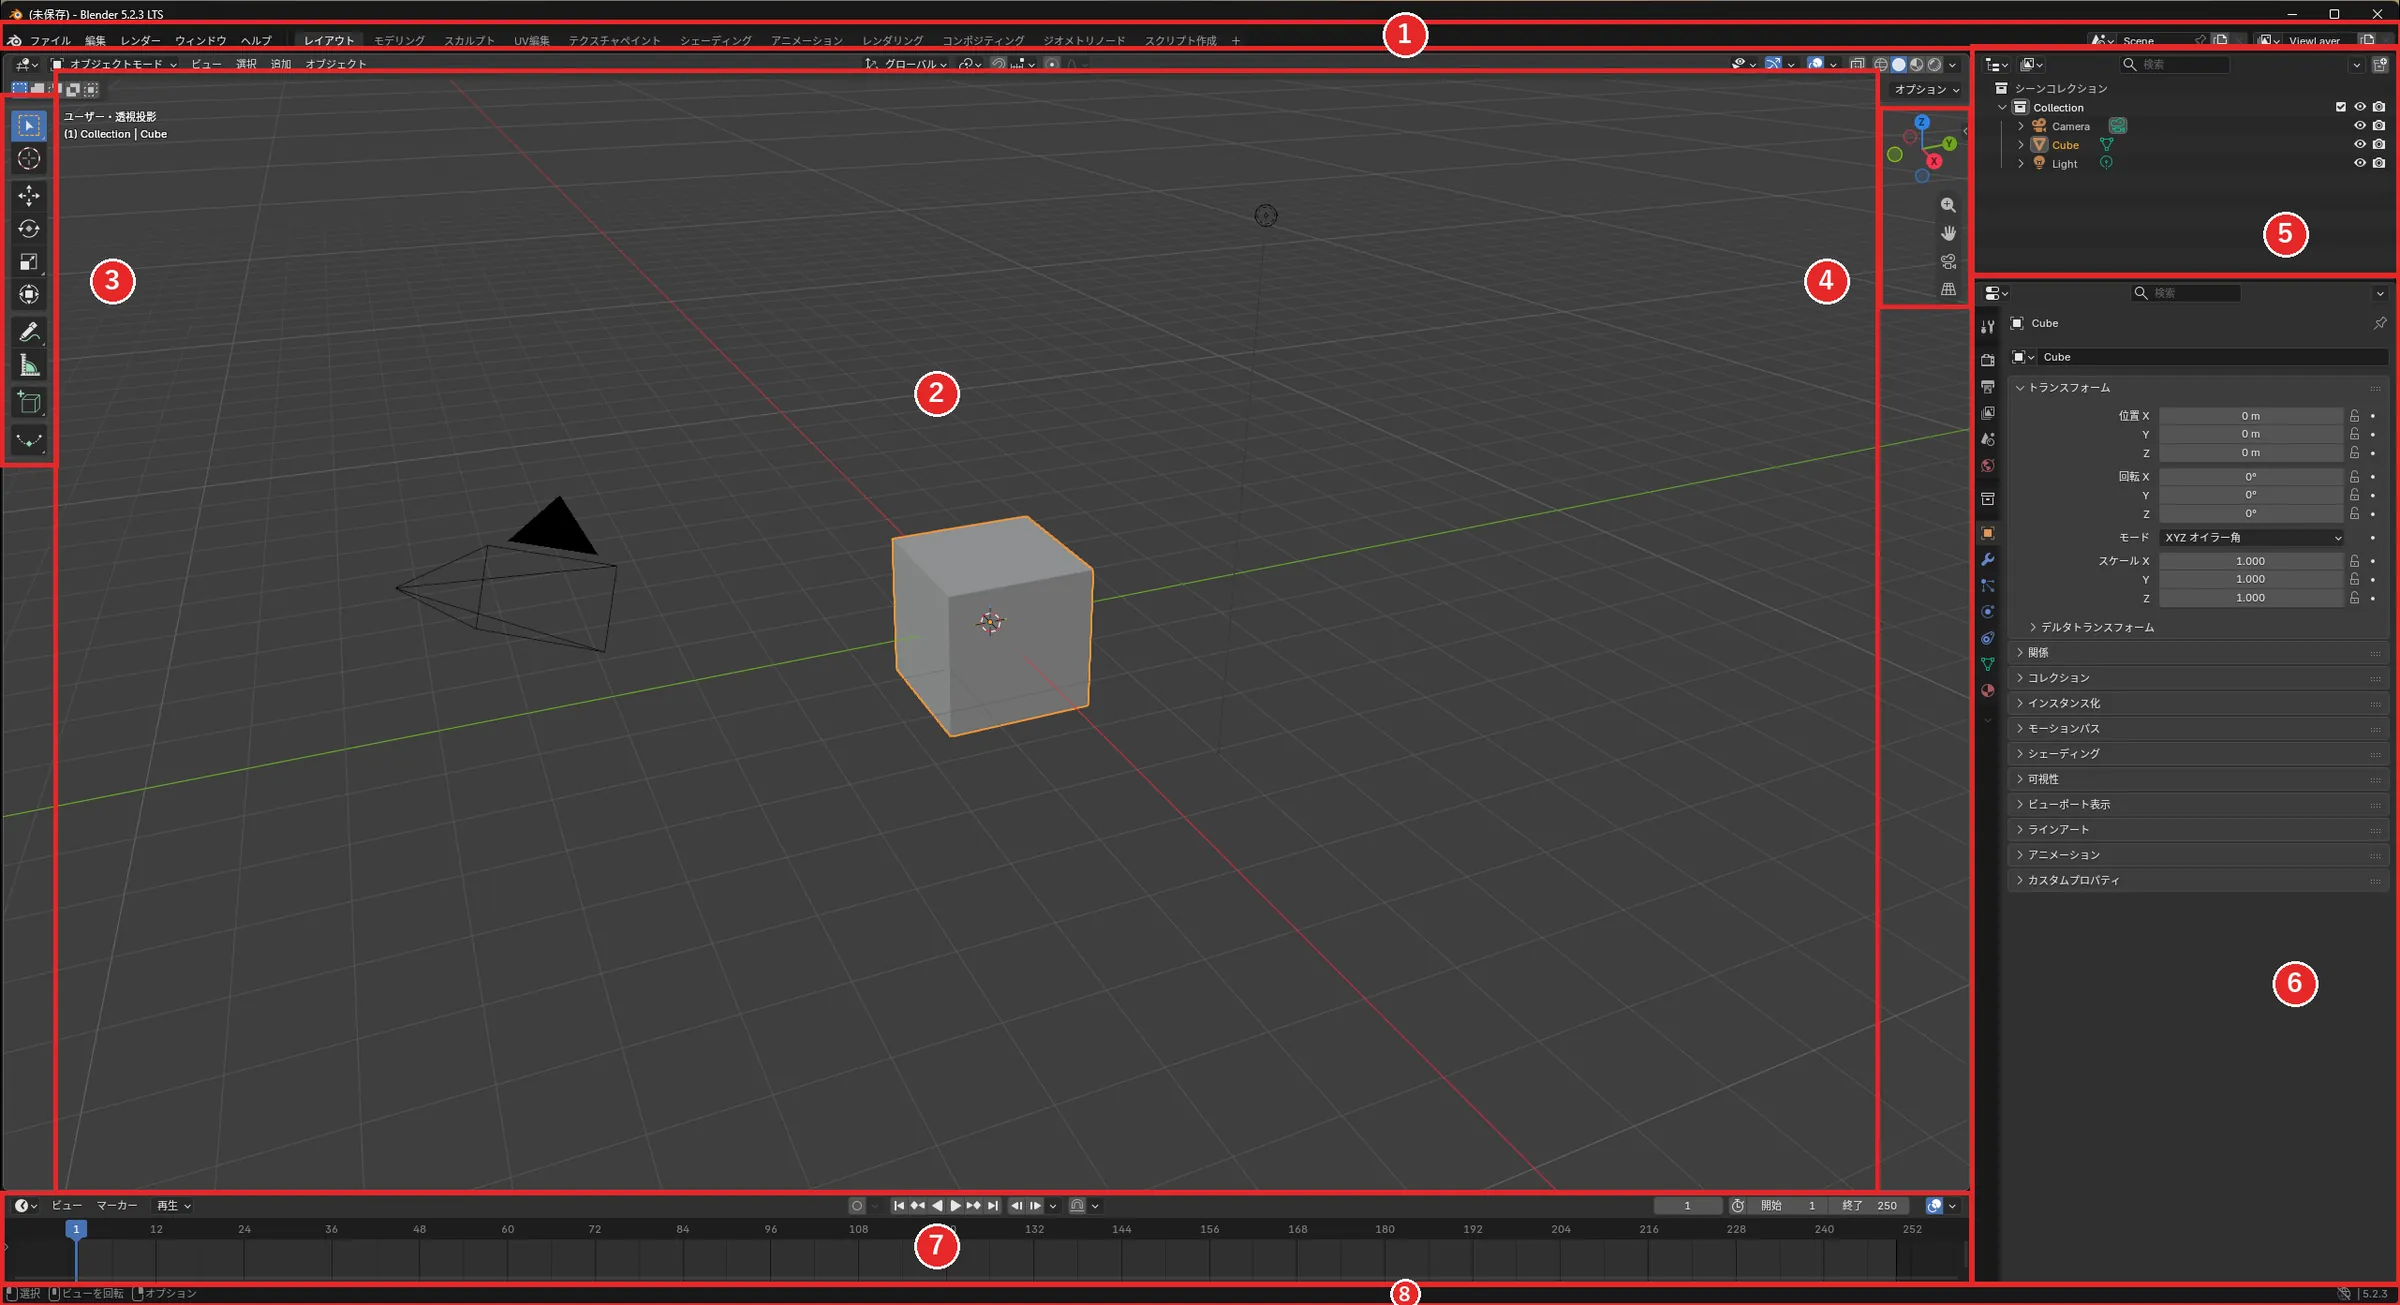
Task: Uncheck the Collection exclude checkbox
Action: click(x=2341, y=107)
